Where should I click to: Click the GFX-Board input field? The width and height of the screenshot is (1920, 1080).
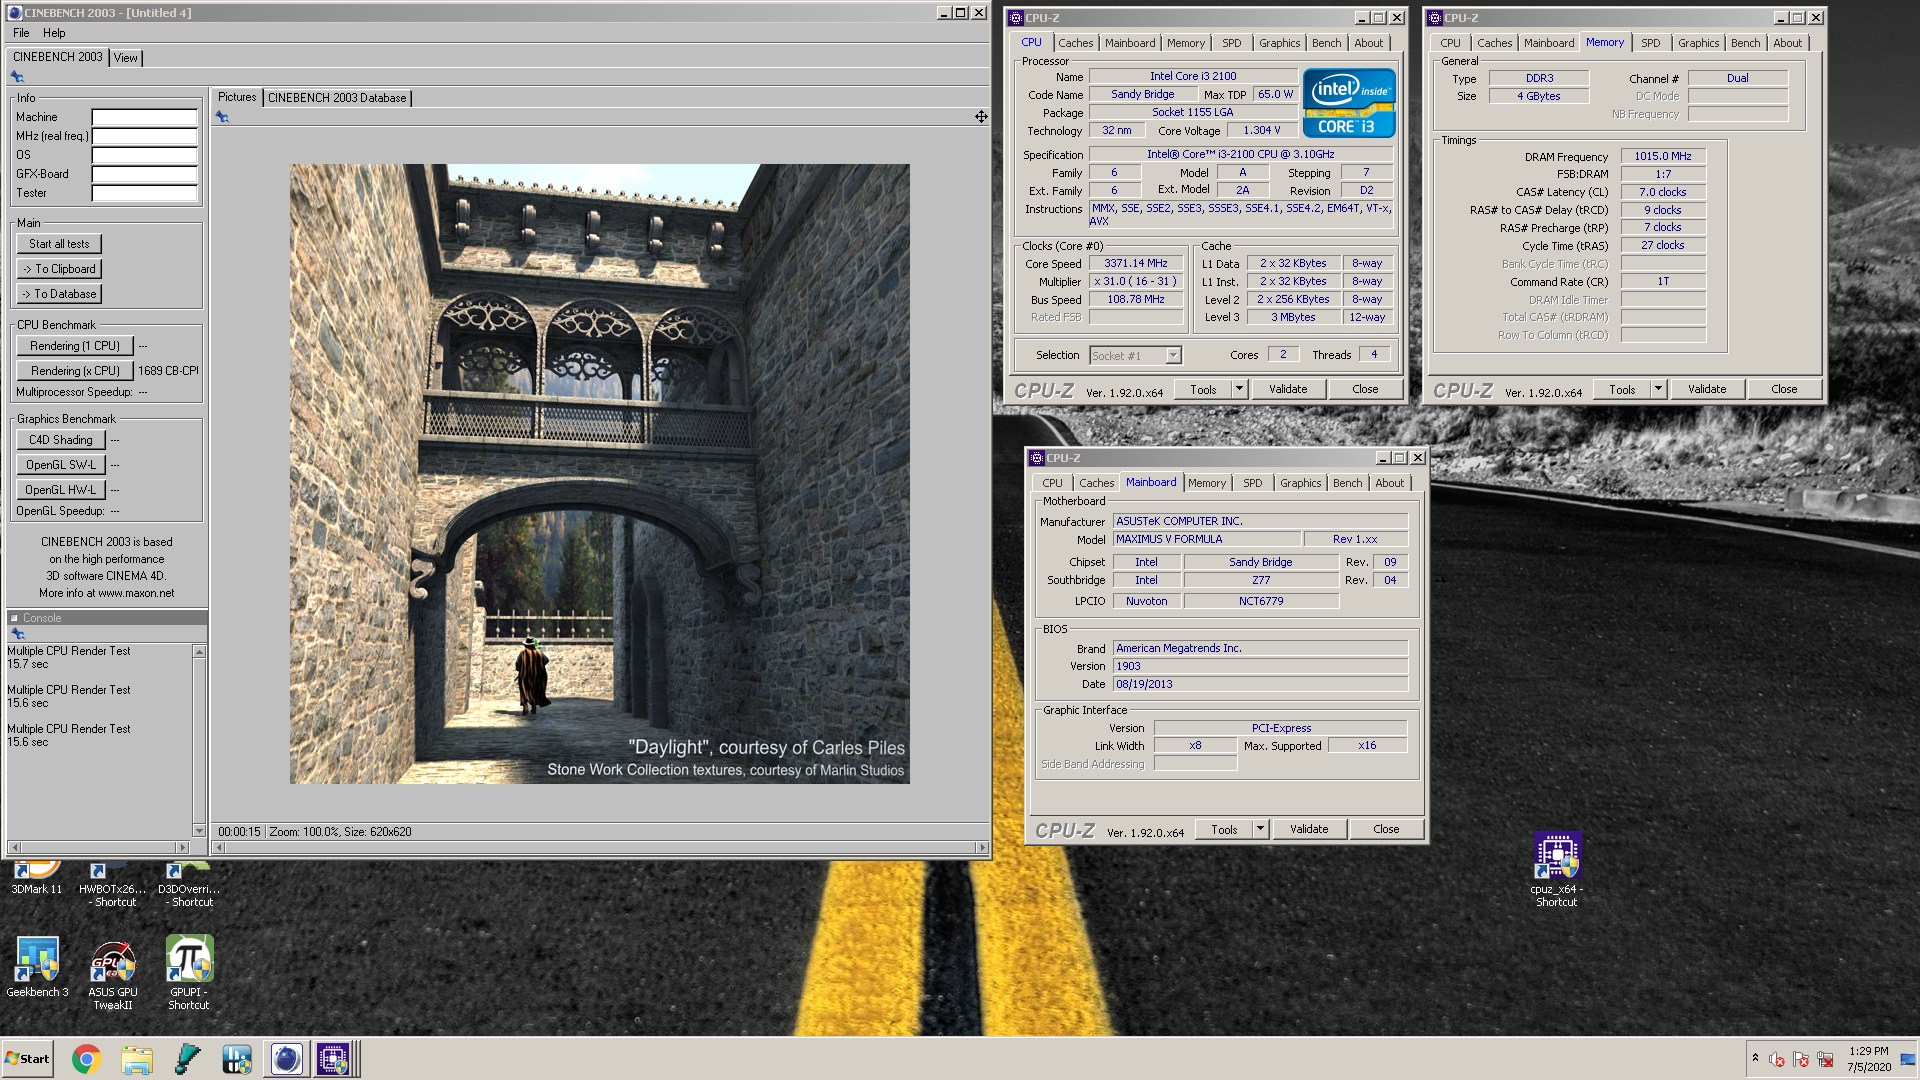[144, 174]
